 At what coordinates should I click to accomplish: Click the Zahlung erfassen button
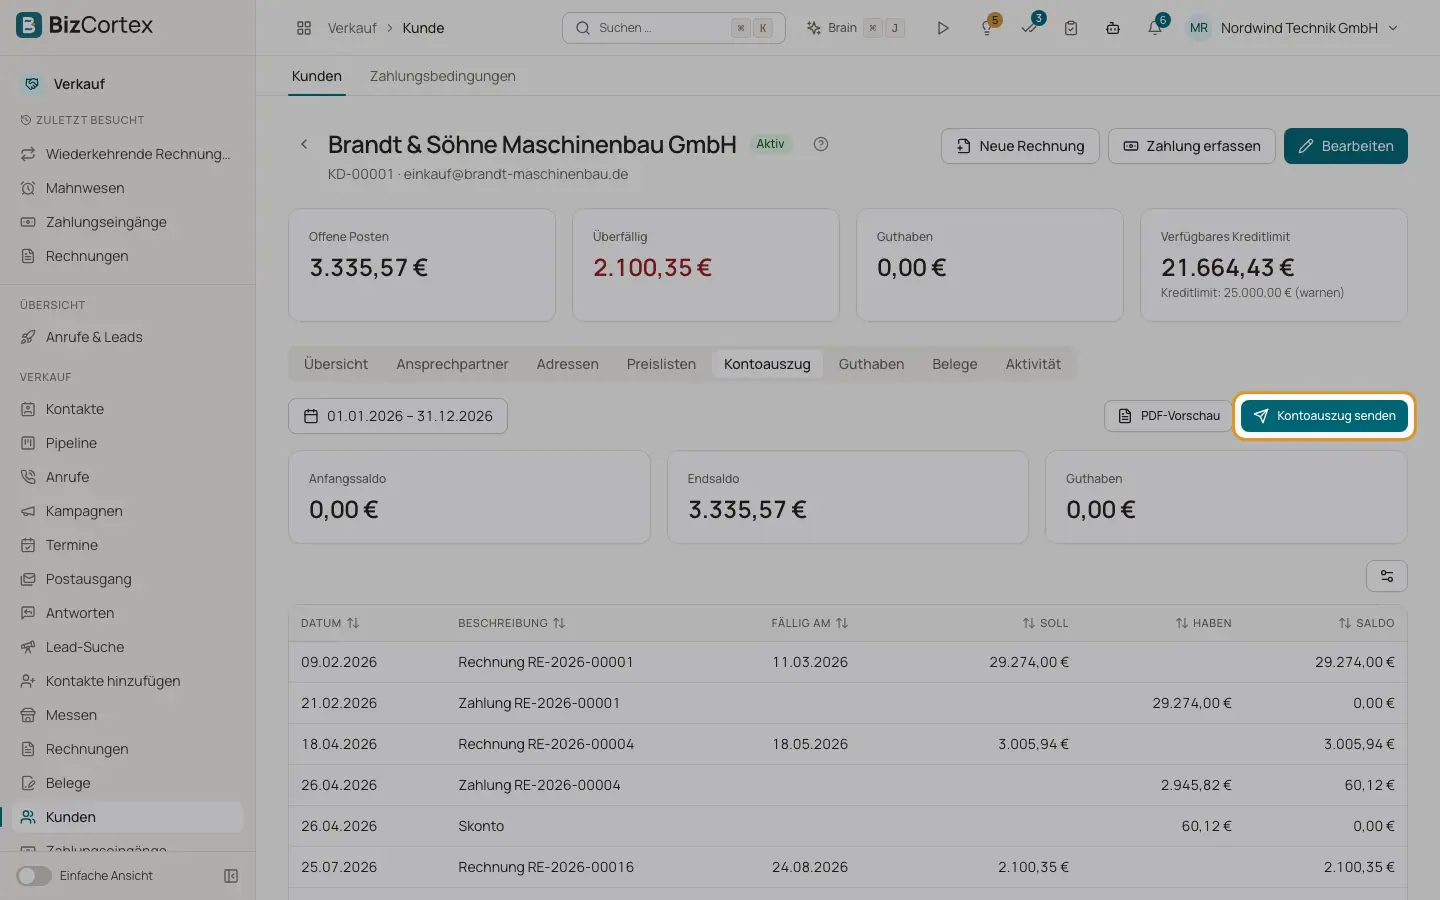click(1192, 146)
